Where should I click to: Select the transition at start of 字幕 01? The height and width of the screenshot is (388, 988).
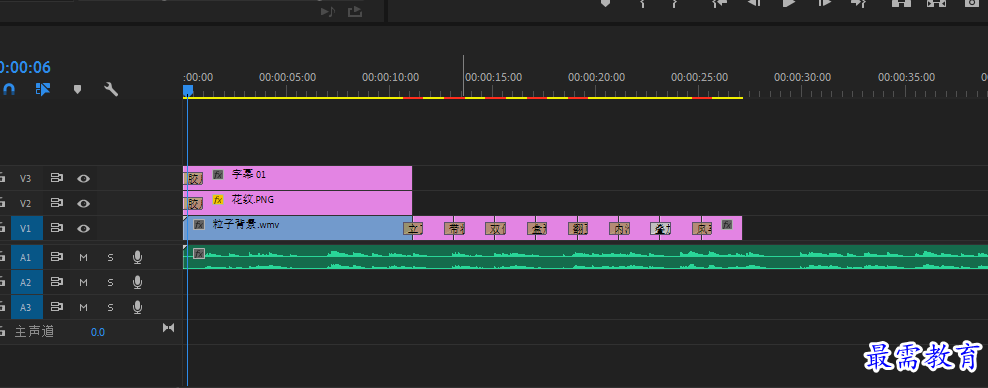point(193,179)
